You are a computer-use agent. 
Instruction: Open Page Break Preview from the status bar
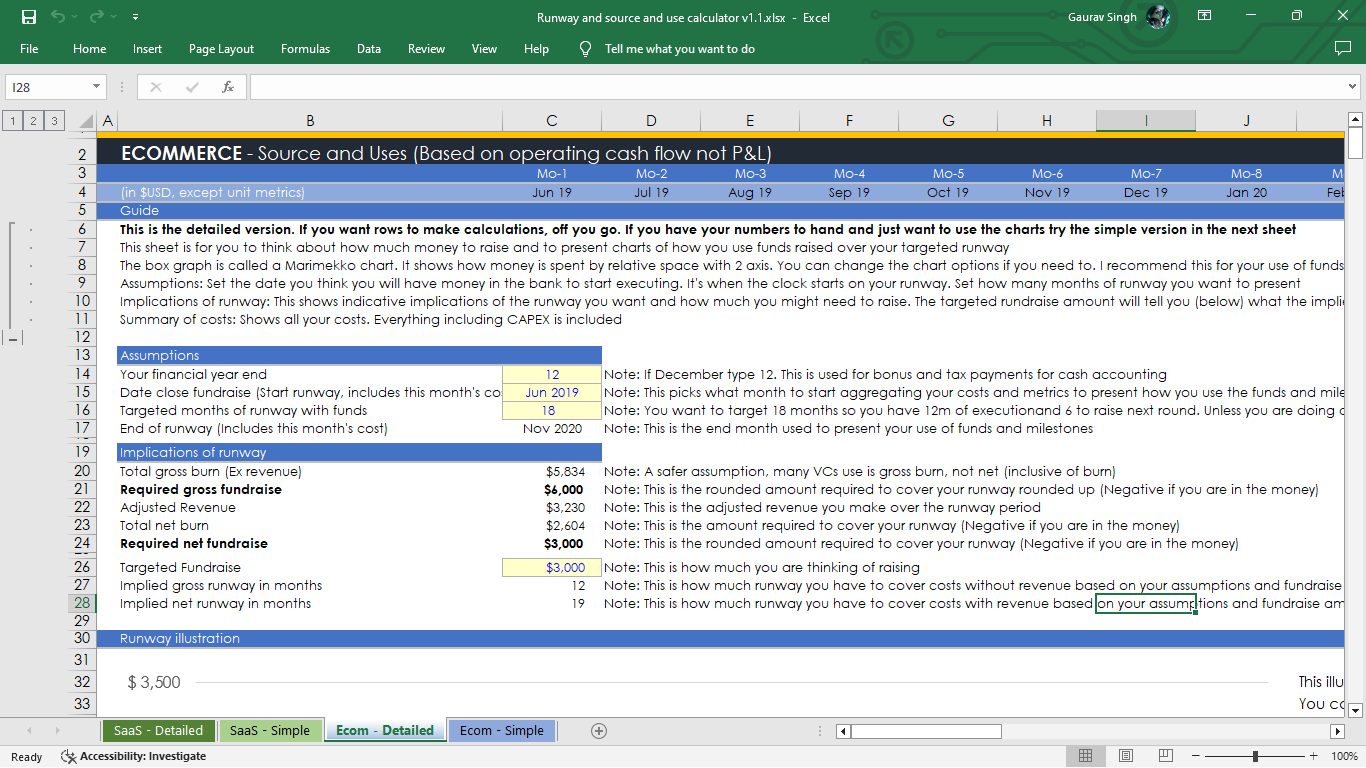pos(1165,755)
